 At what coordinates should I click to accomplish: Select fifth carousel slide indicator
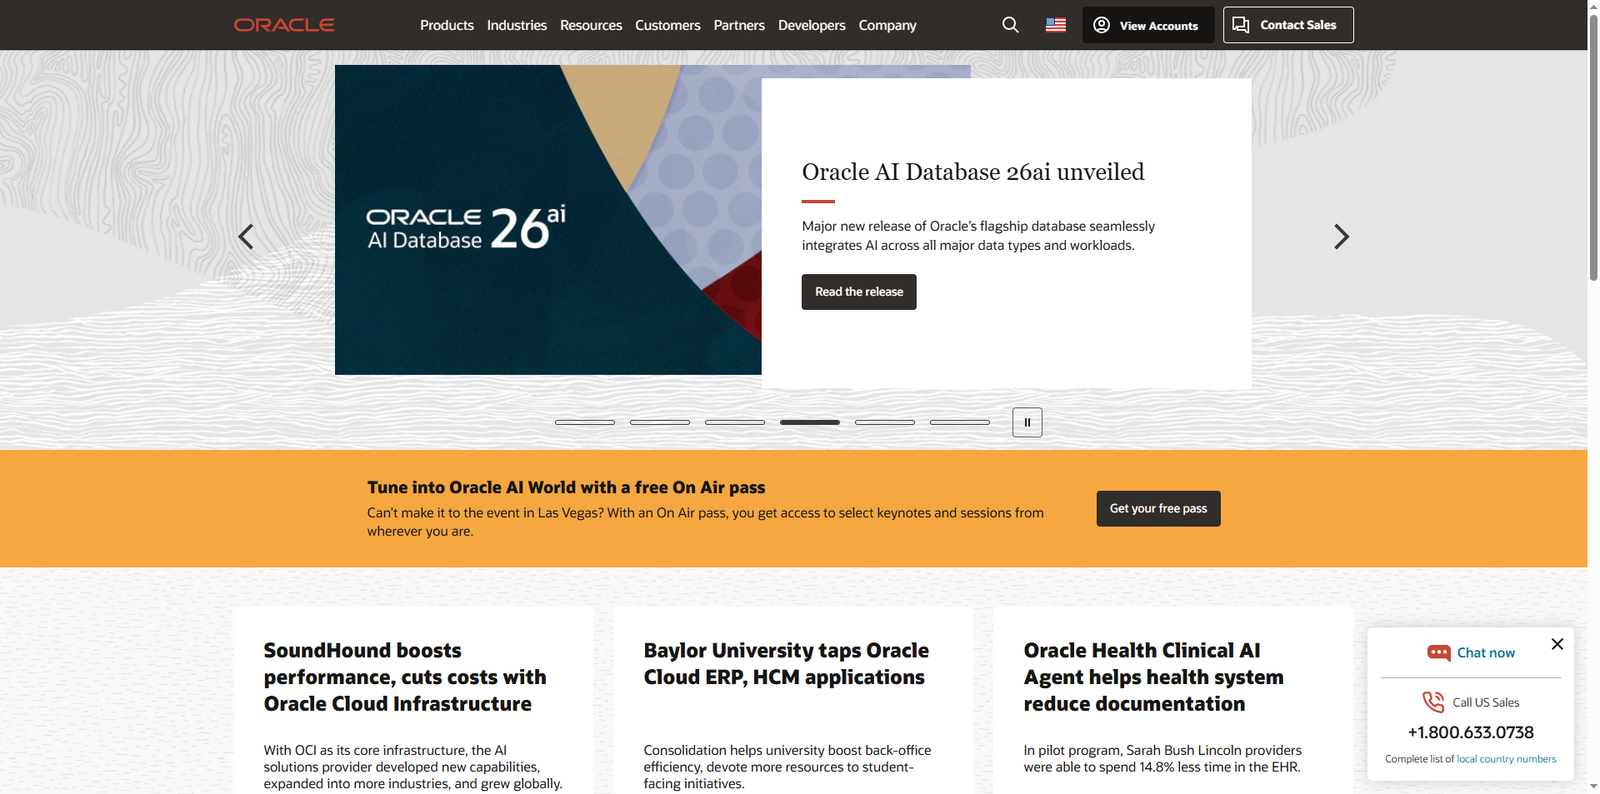885,422
